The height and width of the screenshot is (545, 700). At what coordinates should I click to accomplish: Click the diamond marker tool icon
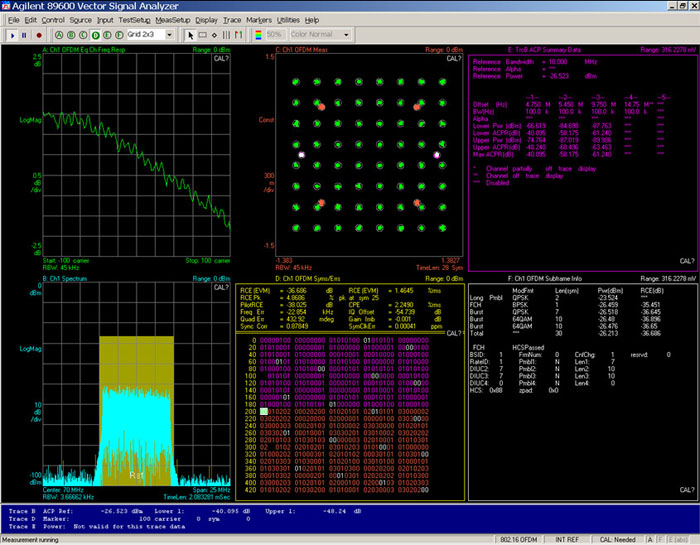point(214,35)
